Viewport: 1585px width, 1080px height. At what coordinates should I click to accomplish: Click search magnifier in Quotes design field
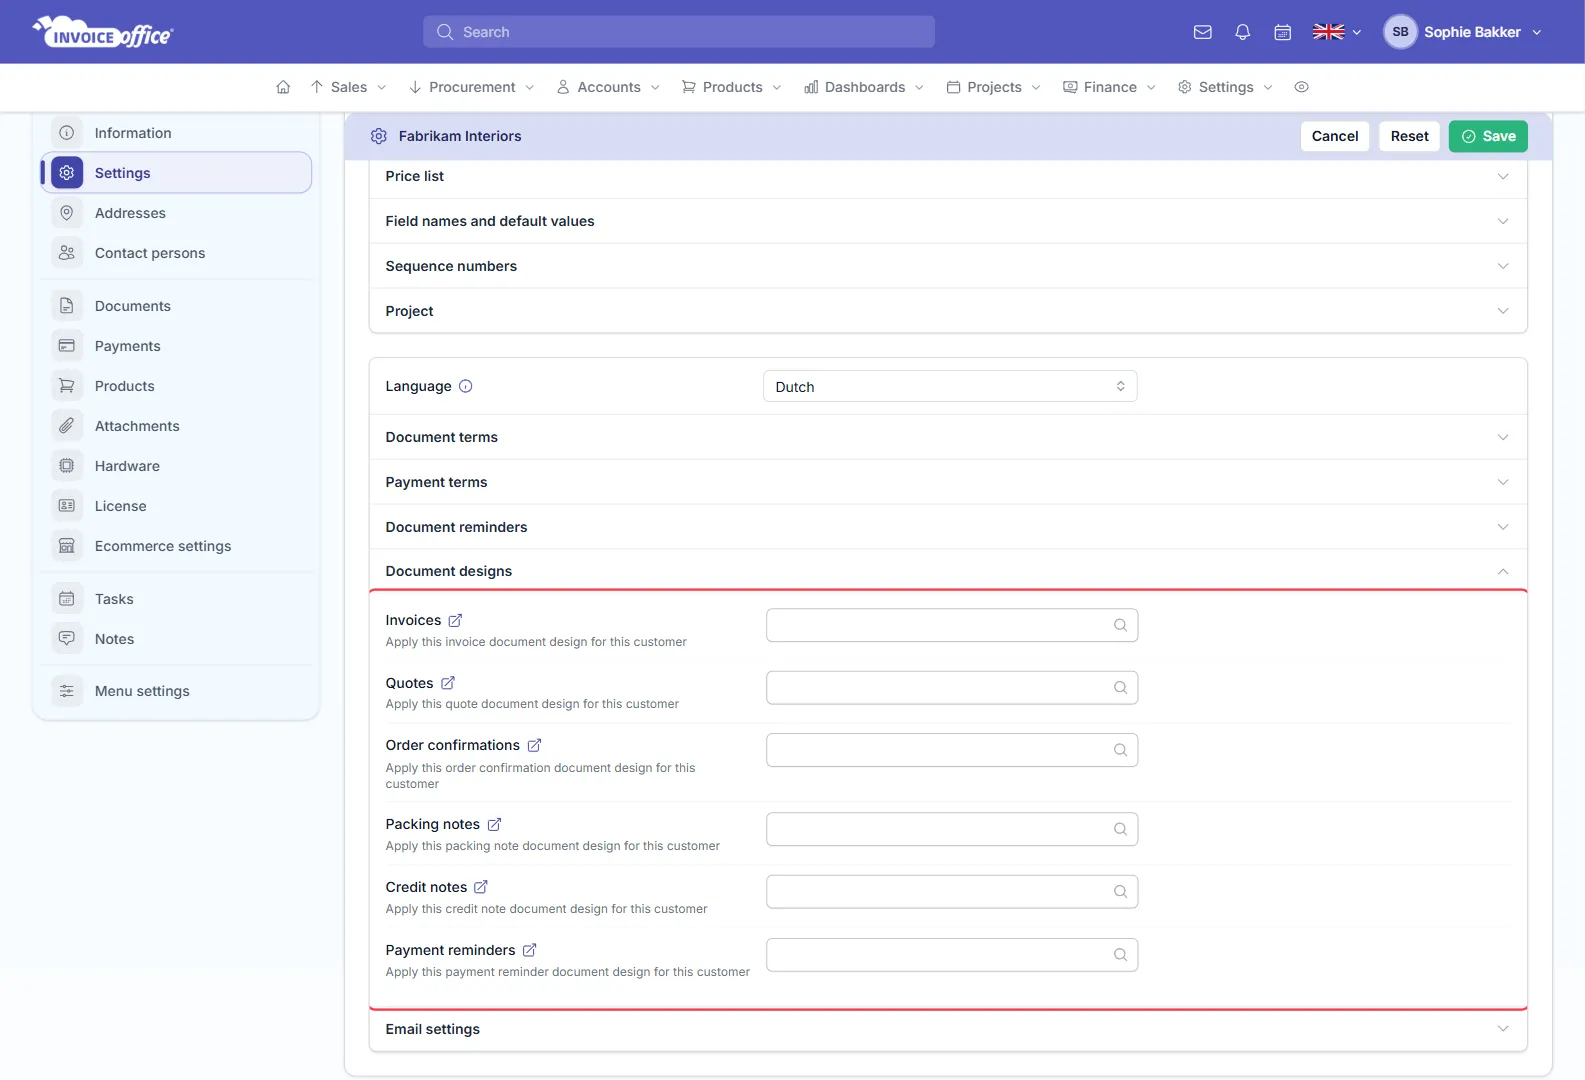[1120, 688]
